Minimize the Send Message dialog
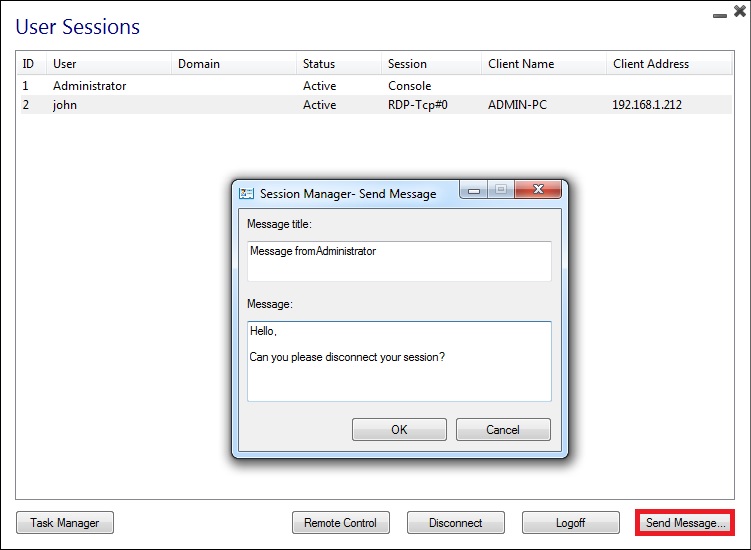 (474, 190)
